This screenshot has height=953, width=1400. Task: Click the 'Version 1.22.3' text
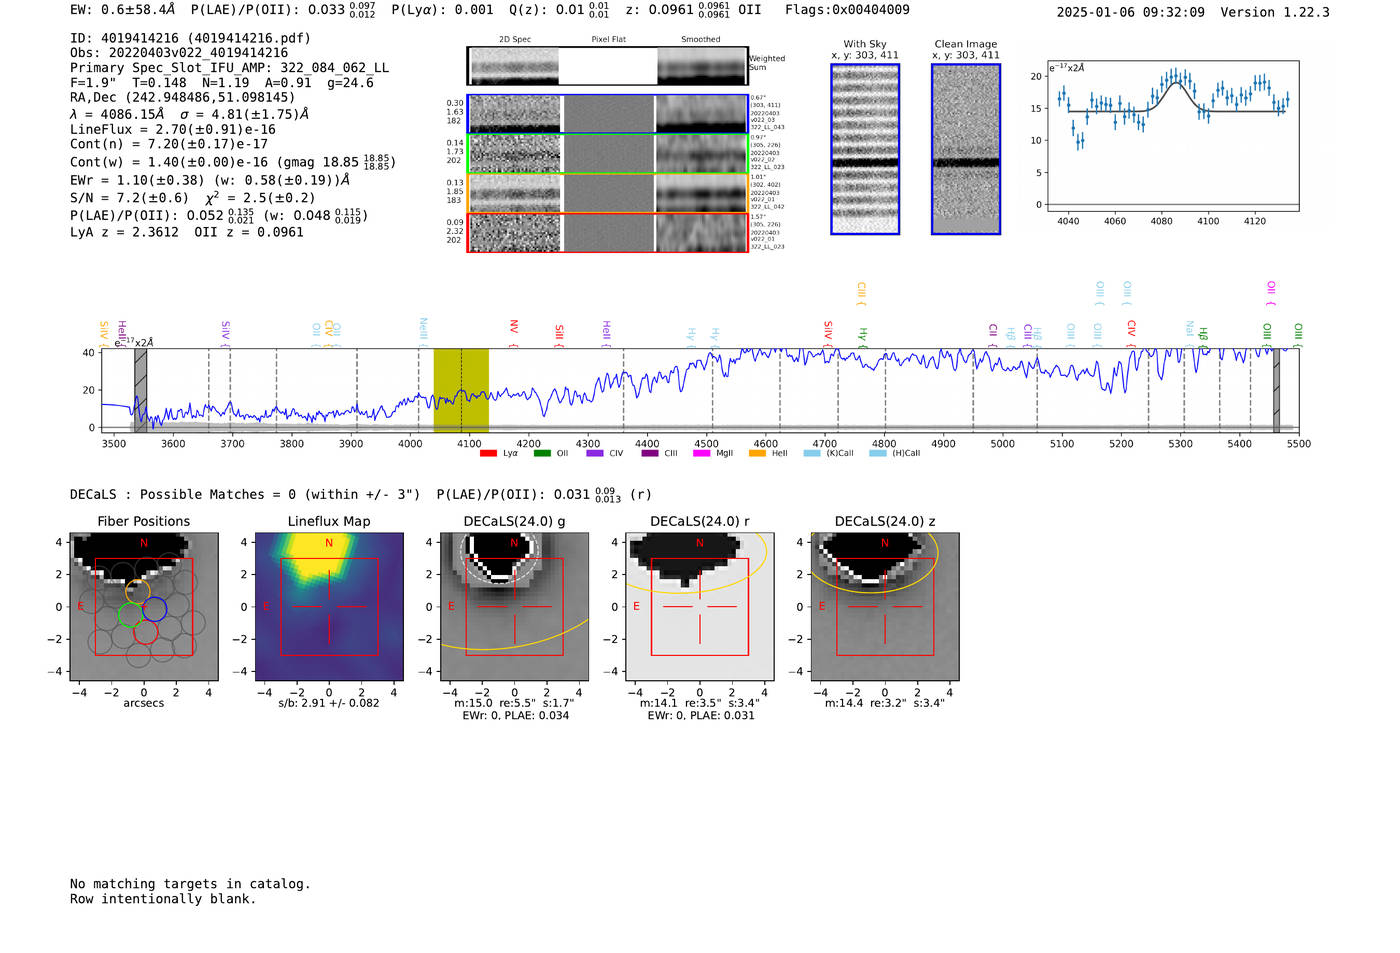coord(1275,12)
